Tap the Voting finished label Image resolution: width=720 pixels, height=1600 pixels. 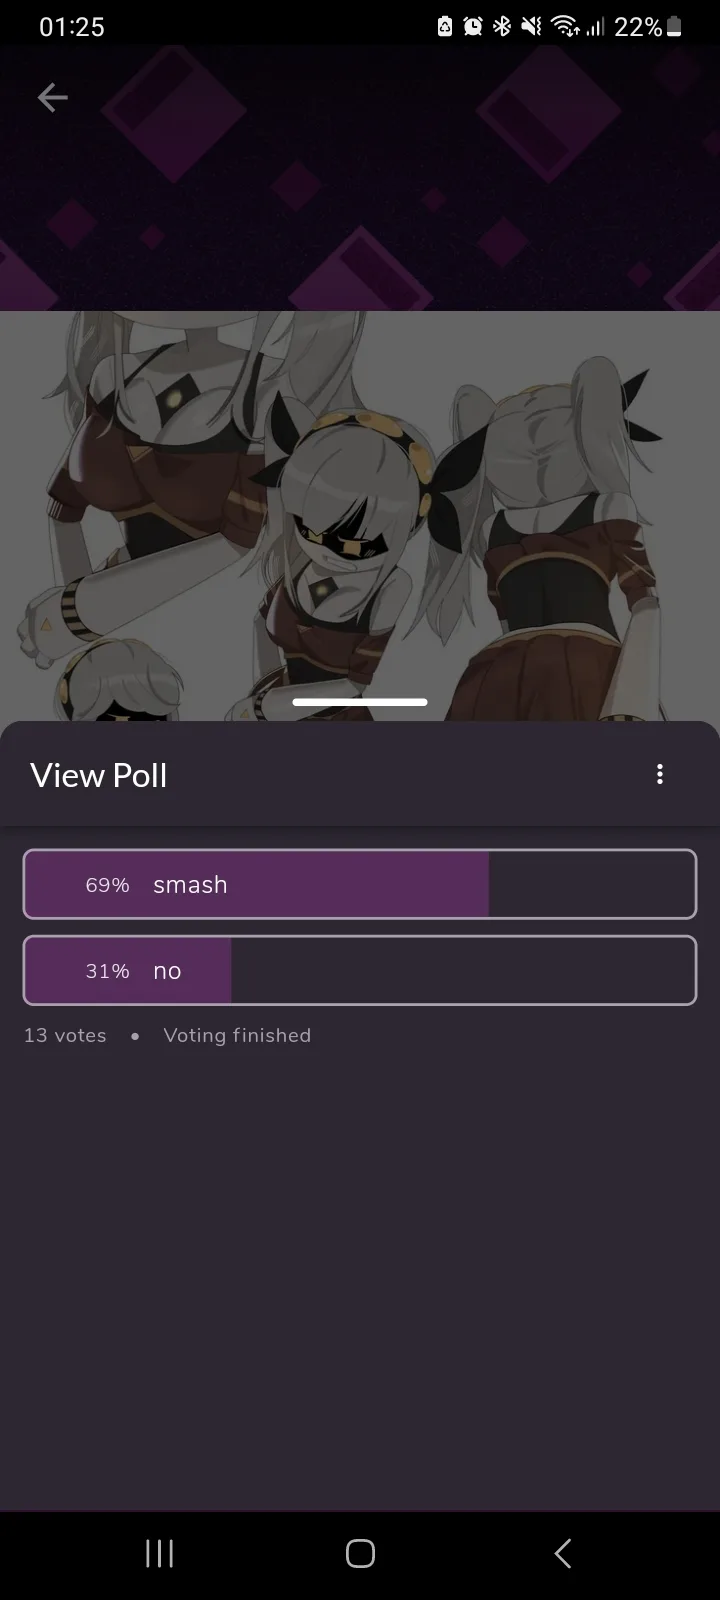pyautogui.click(x=237, y=1035)
